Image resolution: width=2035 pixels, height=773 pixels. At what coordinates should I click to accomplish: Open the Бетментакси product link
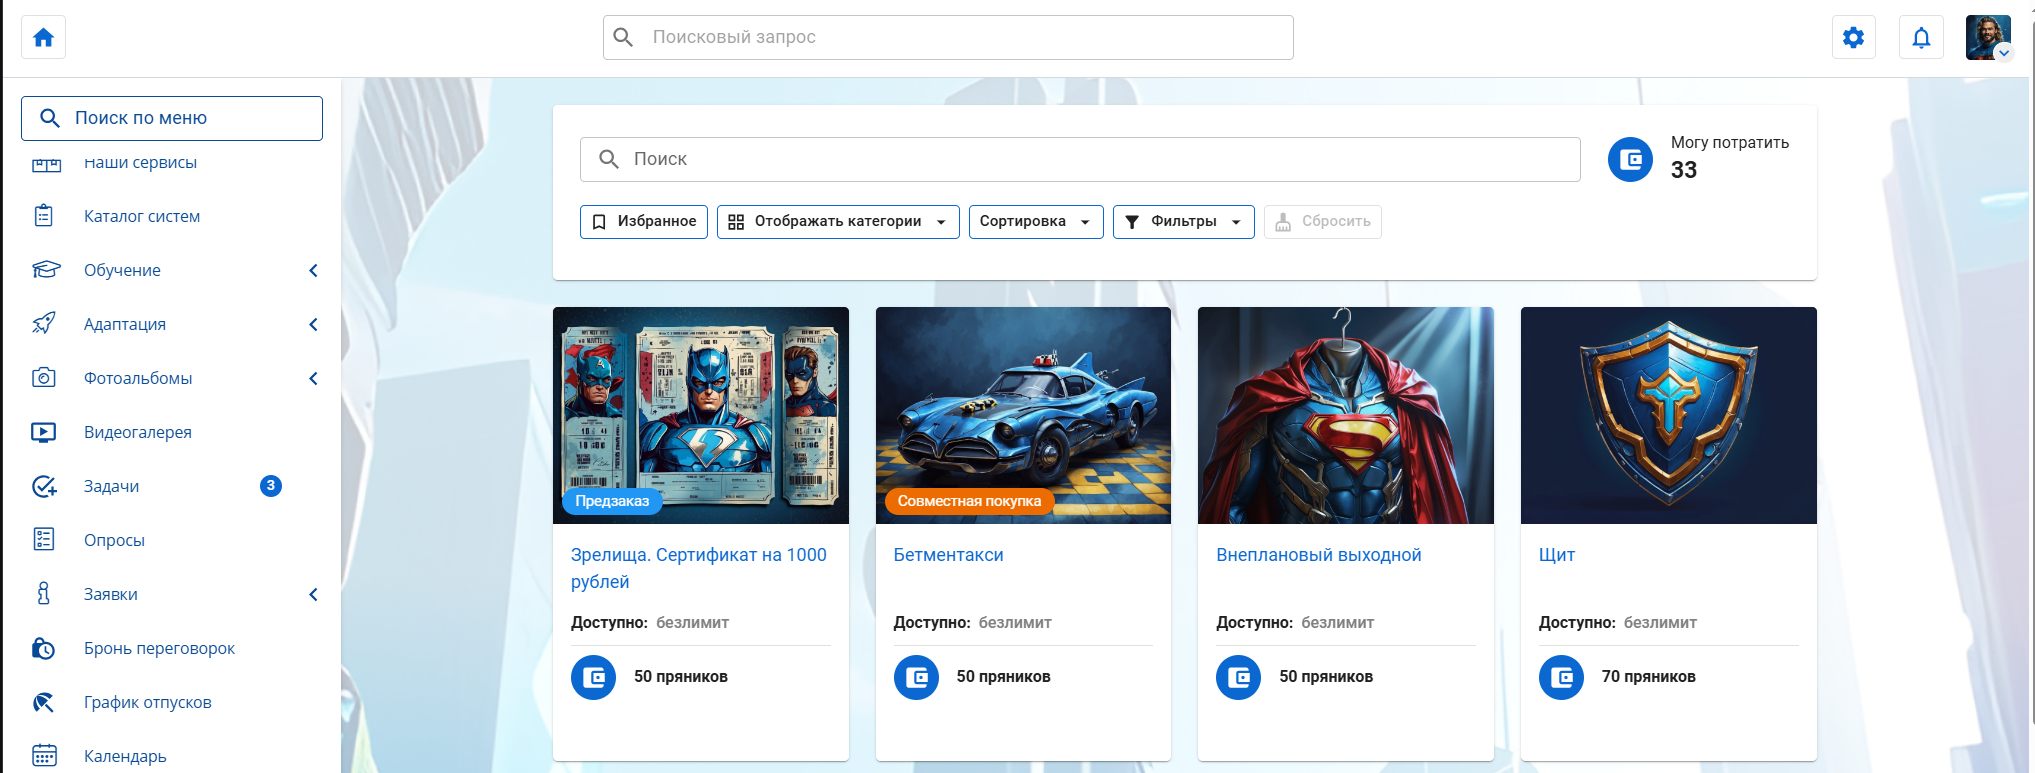(948, 555)
